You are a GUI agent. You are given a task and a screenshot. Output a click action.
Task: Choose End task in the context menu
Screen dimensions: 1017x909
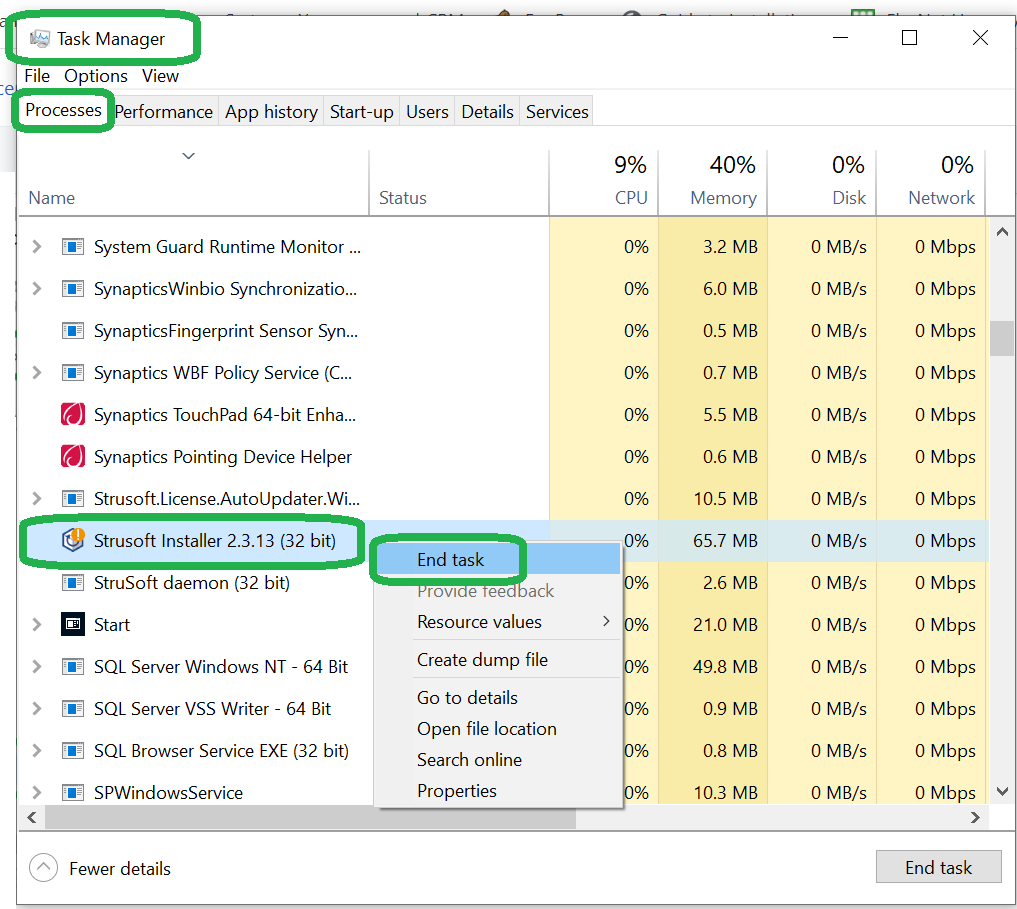[497, 559]
